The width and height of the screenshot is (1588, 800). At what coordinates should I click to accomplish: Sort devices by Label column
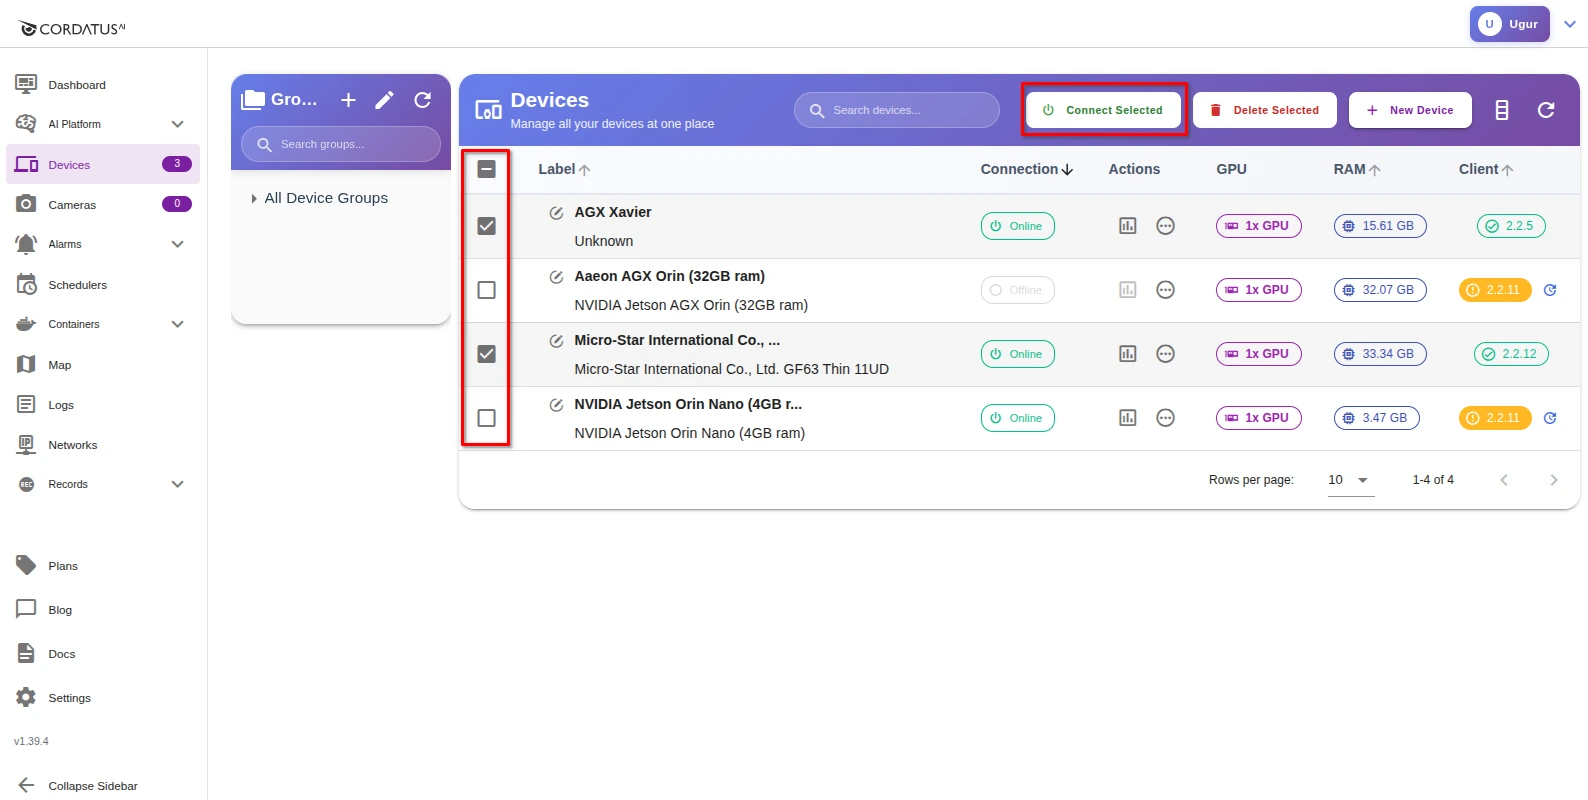[564, 169]
